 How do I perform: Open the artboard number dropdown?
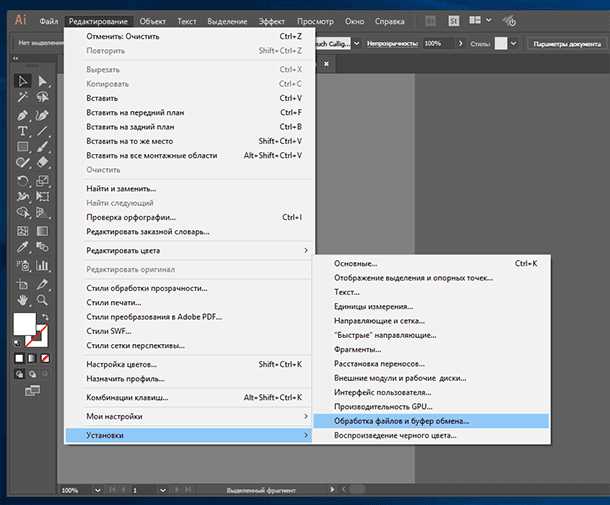click(163, 491)
